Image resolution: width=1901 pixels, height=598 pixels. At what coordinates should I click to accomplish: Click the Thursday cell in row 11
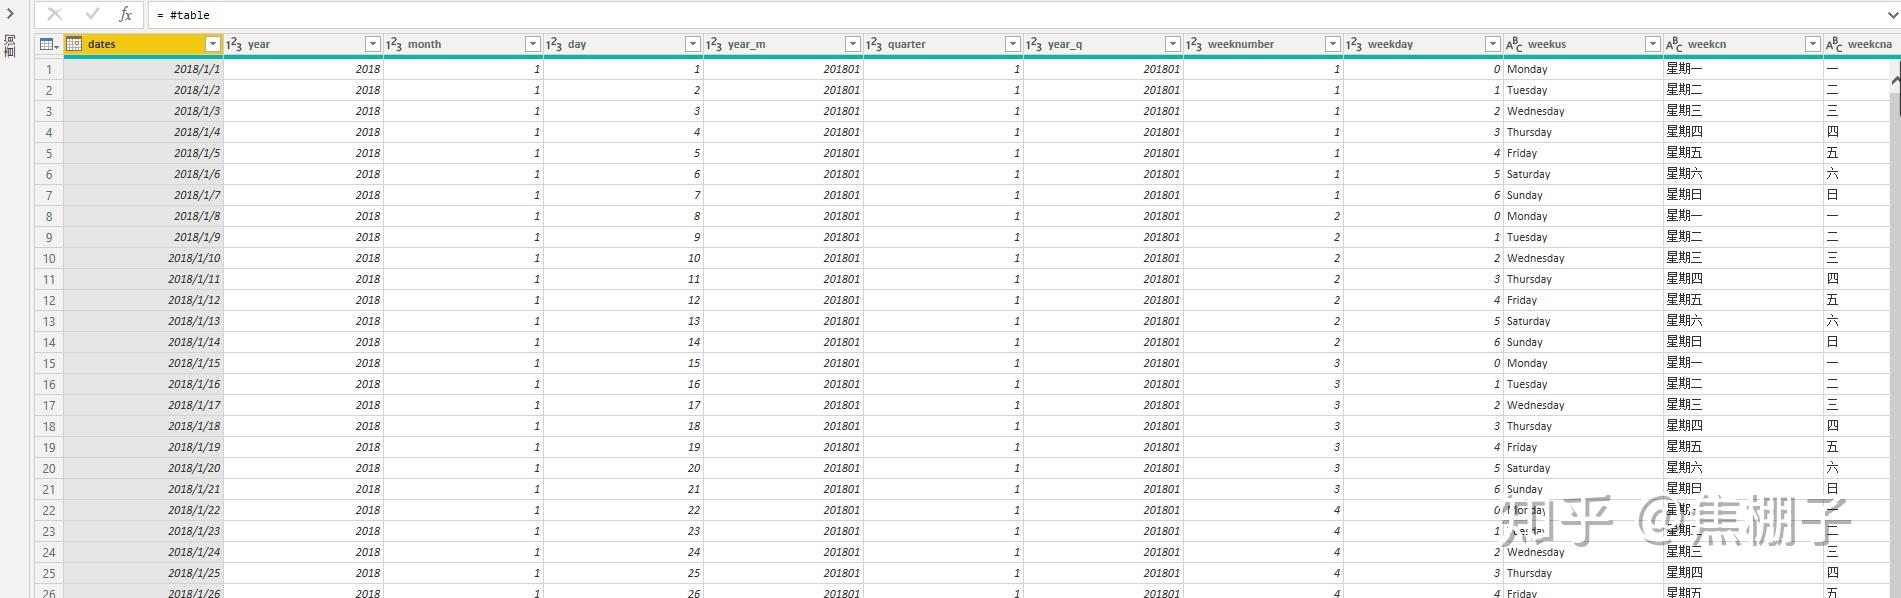[1583, 279]
